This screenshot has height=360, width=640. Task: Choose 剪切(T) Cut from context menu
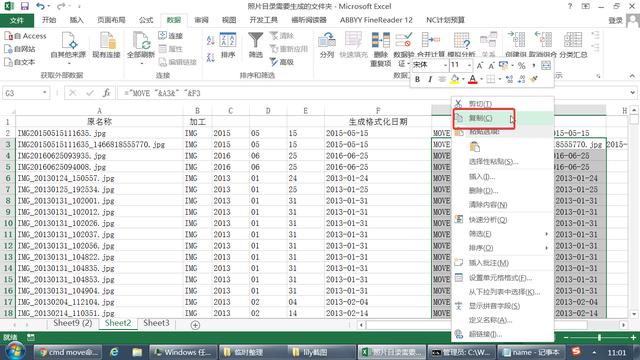pos(503,104)
